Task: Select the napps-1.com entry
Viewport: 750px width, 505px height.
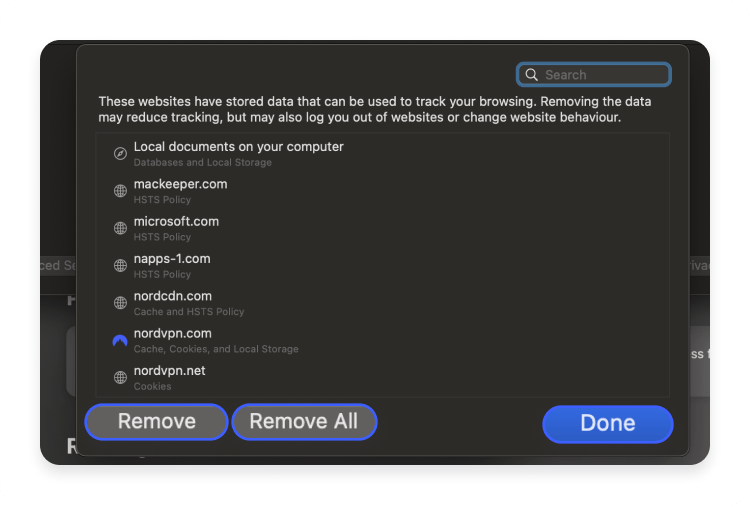Action: click(382, 265)
